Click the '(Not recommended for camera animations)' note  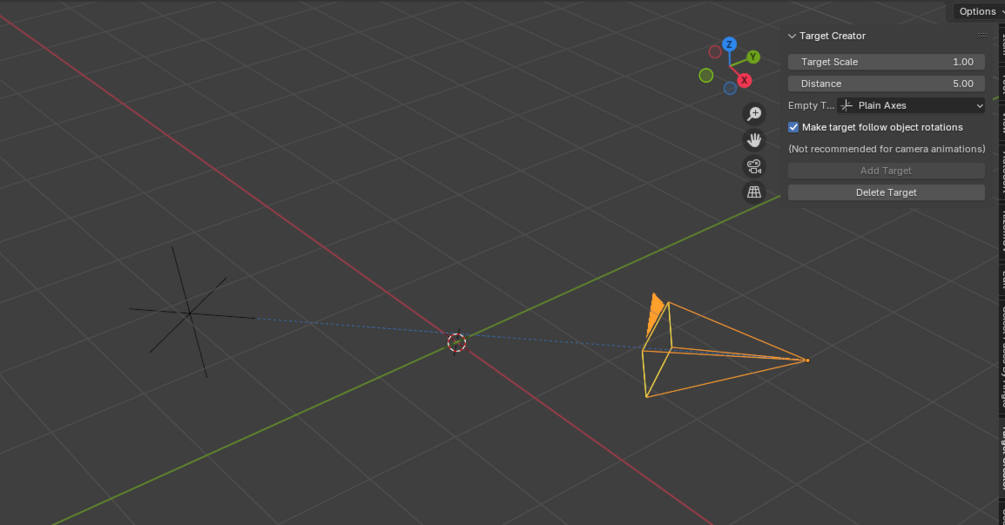(x=886, y=149)
